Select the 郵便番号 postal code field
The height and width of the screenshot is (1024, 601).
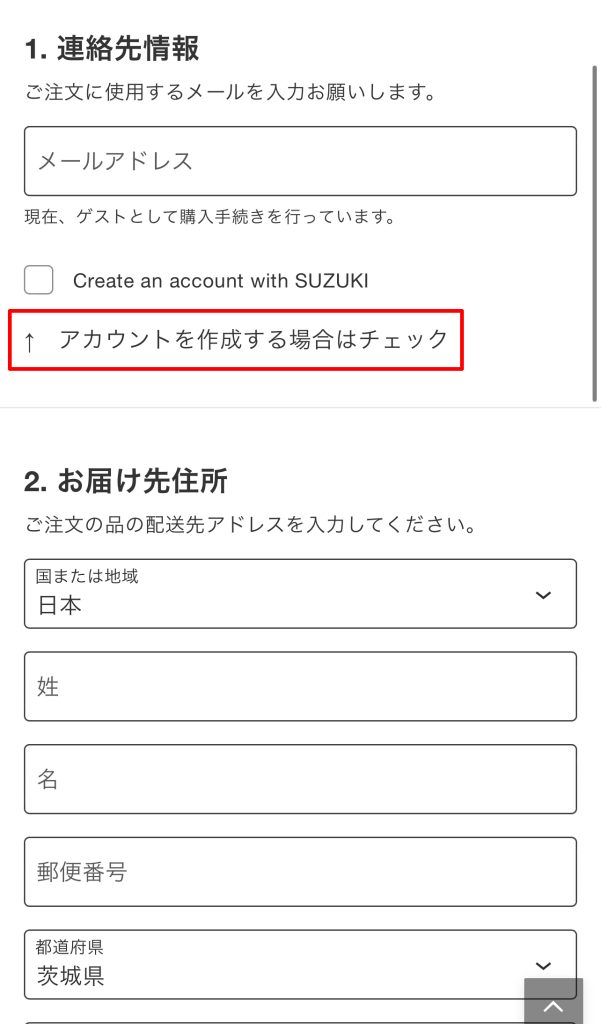point(300,872)
